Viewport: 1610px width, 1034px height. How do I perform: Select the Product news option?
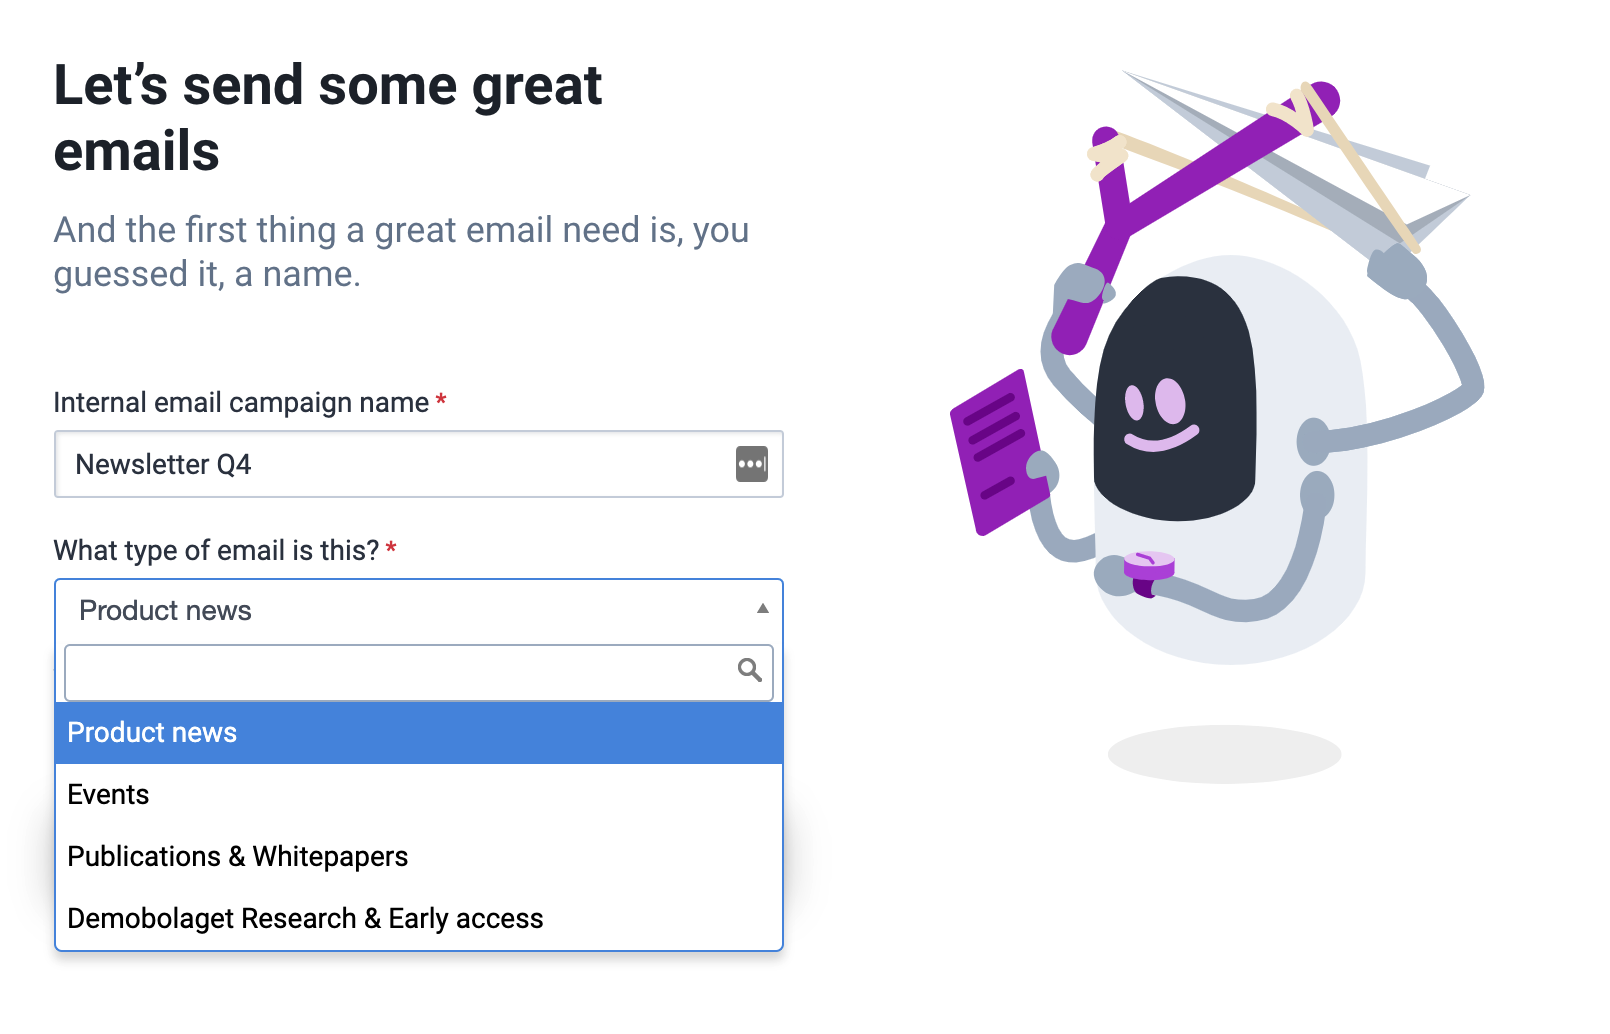point(419,733)
